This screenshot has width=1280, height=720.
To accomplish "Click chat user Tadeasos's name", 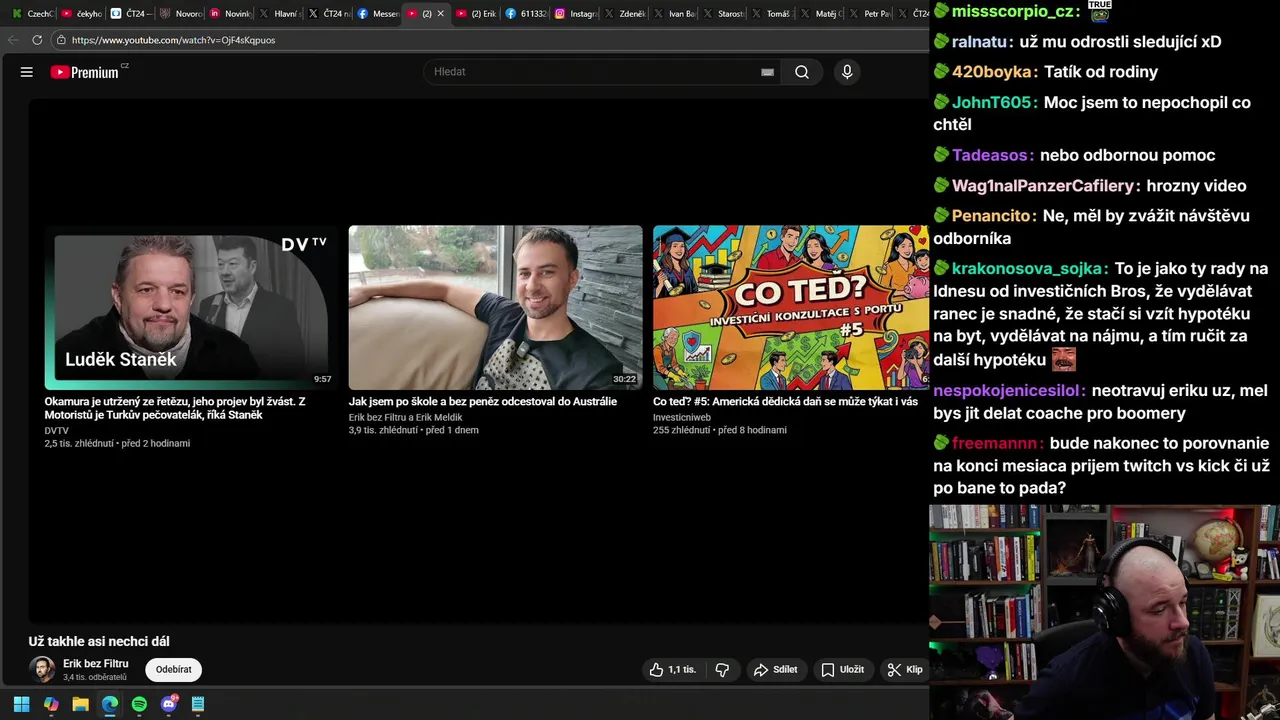I will coord(991,155).
